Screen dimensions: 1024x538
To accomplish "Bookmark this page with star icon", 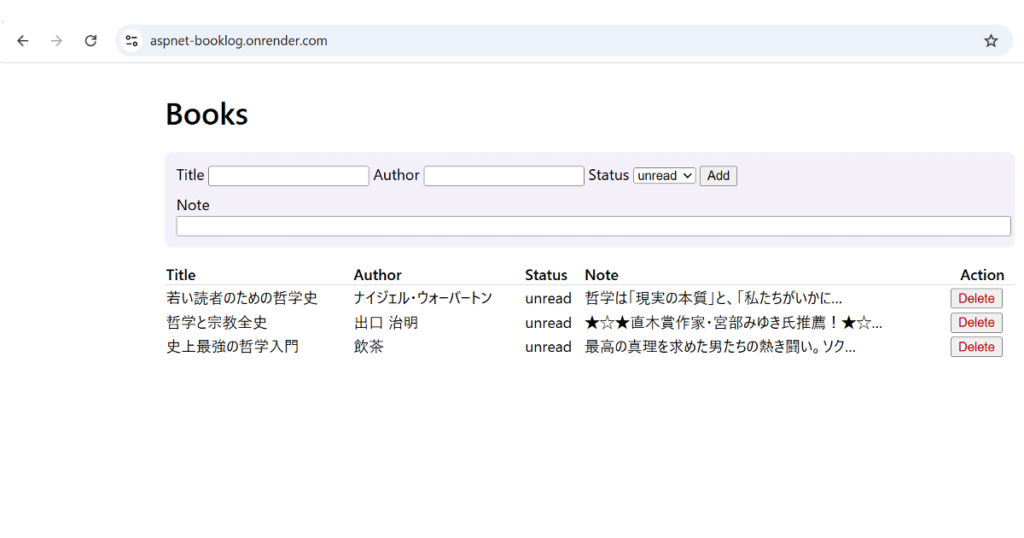I will click(x=990, y=41).
